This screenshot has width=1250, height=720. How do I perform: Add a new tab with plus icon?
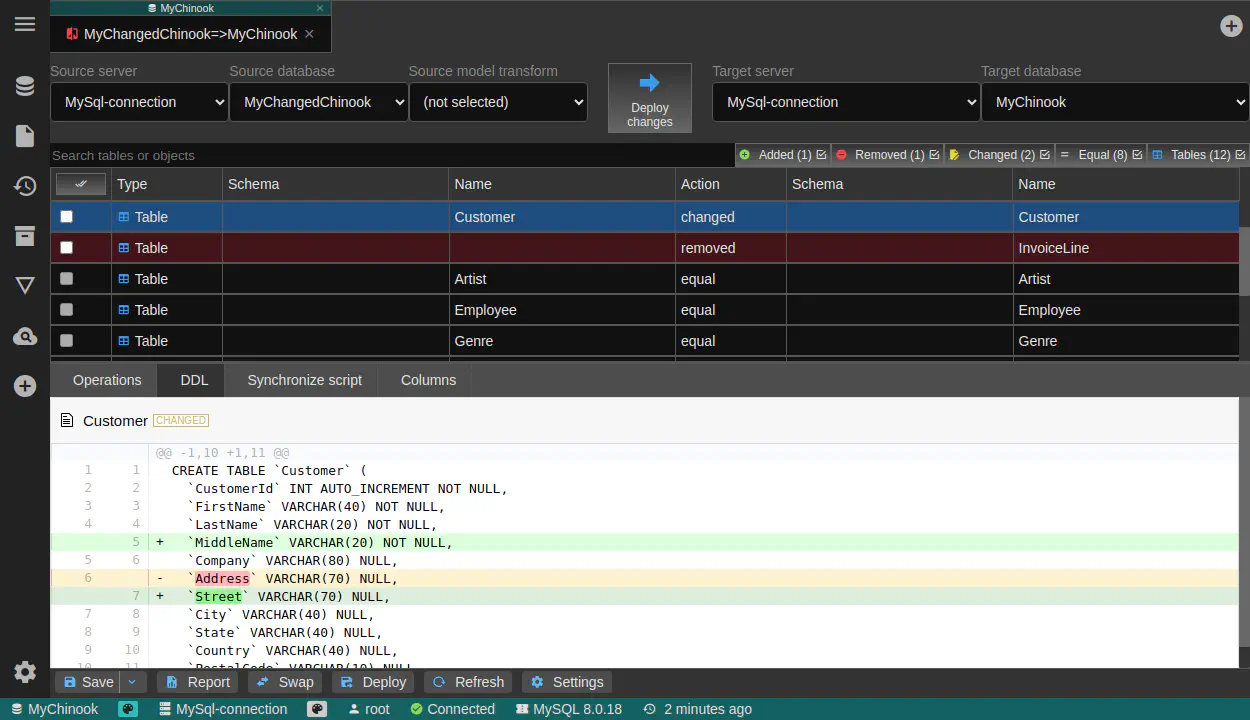click(x=1231, y=26)
